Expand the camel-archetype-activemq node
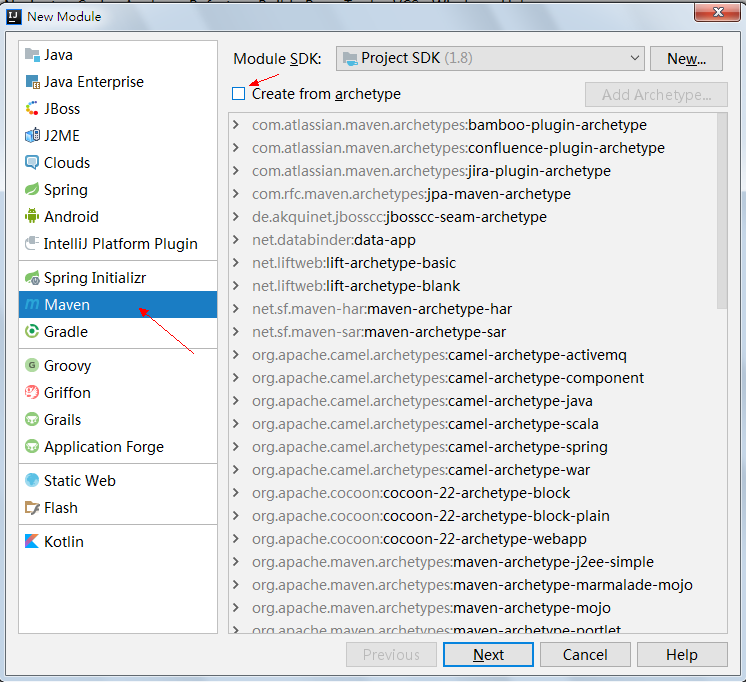This screenshot has height=682, width=746. click(236, 355)
